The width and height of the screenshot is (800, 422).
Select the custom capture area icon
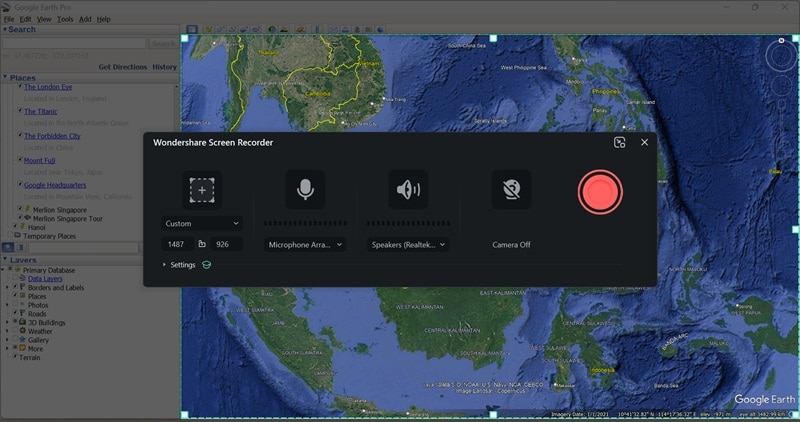click(202, 190)
